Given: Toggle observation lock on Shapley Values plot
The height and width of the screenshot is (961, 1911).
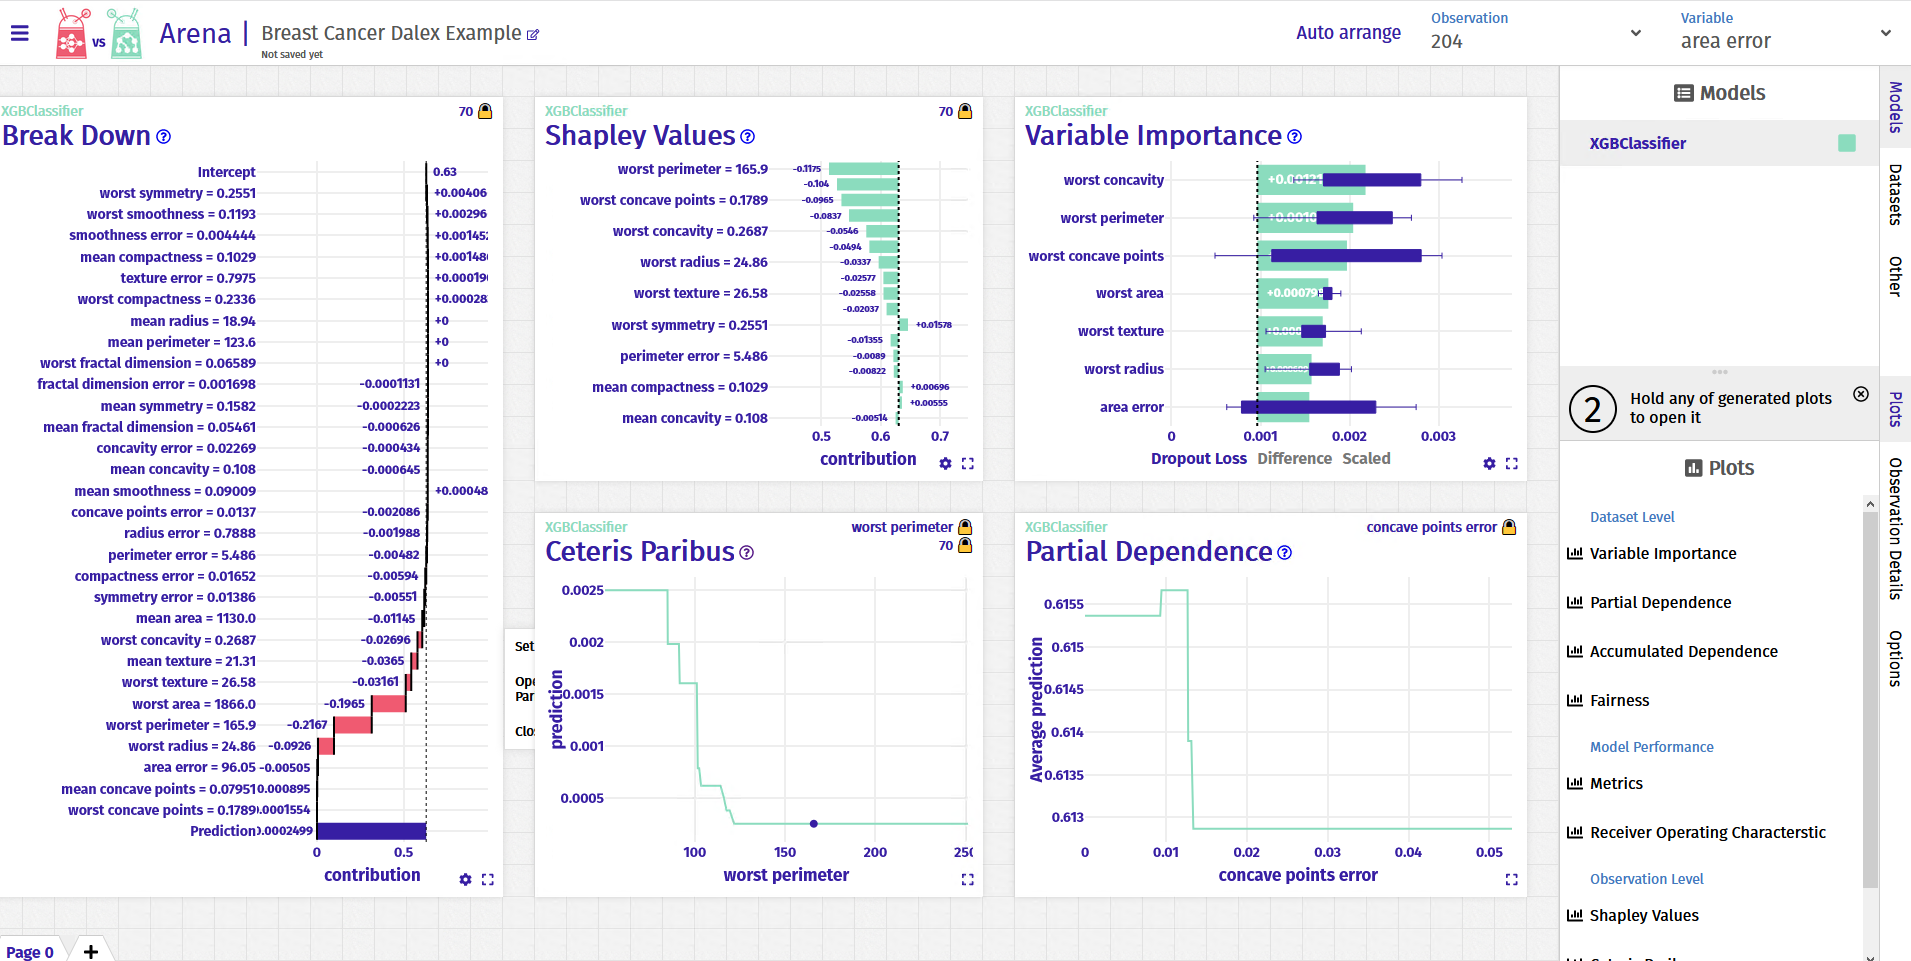Looking at the screenshot, I should tap(965, 111).
